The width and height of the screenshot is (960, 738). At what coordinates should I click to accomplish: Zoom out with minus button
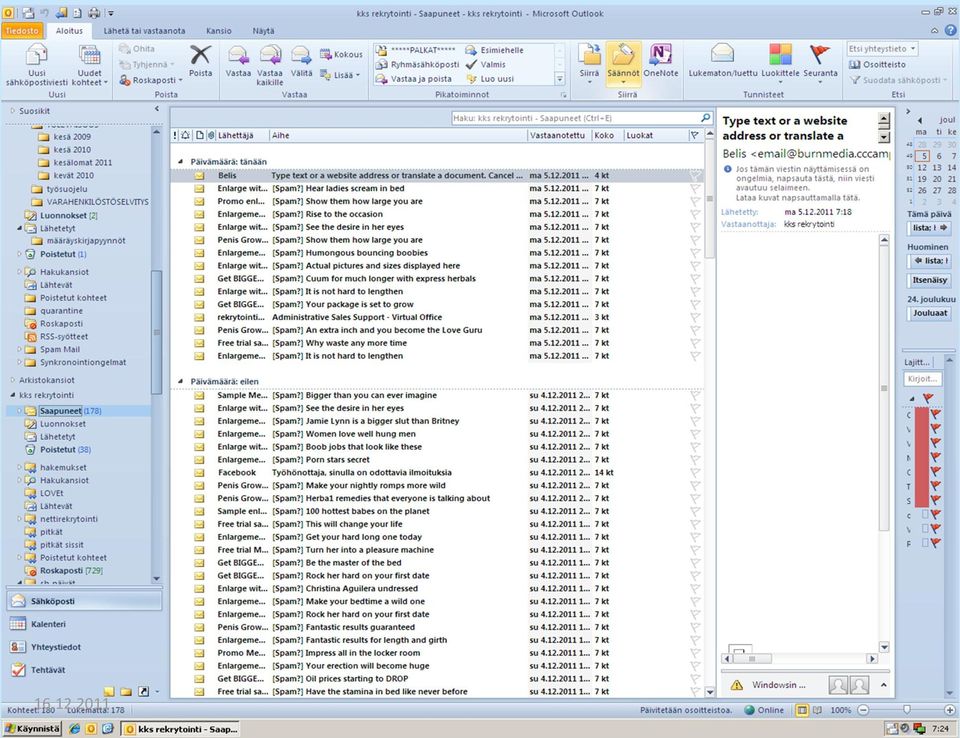[863, 710]
